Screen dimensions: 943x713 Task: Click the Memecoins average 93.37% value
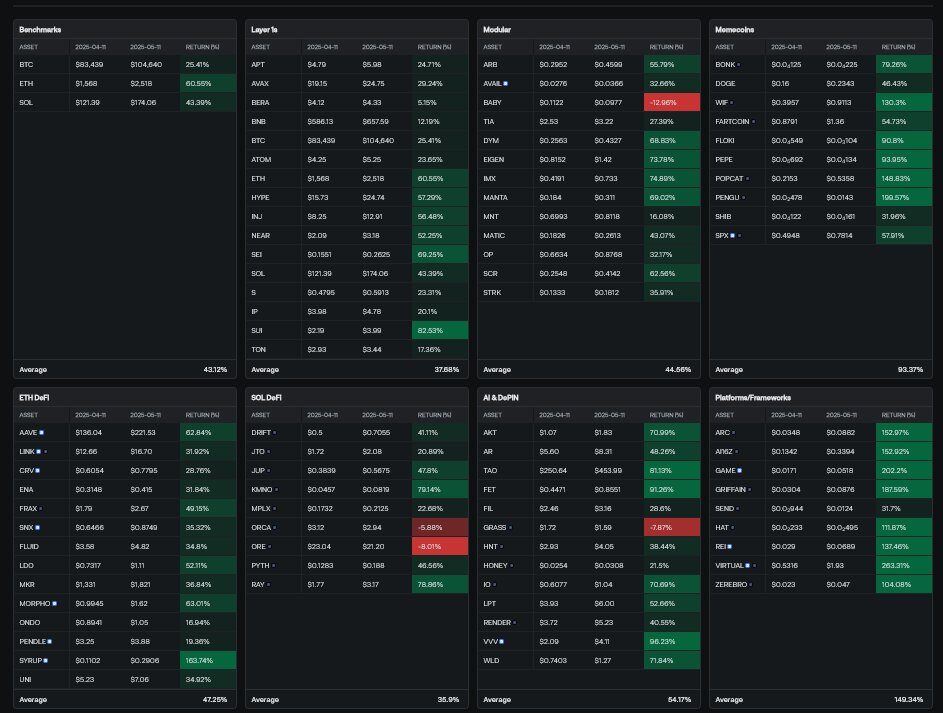pyautogui.click(x=910, y=370)
